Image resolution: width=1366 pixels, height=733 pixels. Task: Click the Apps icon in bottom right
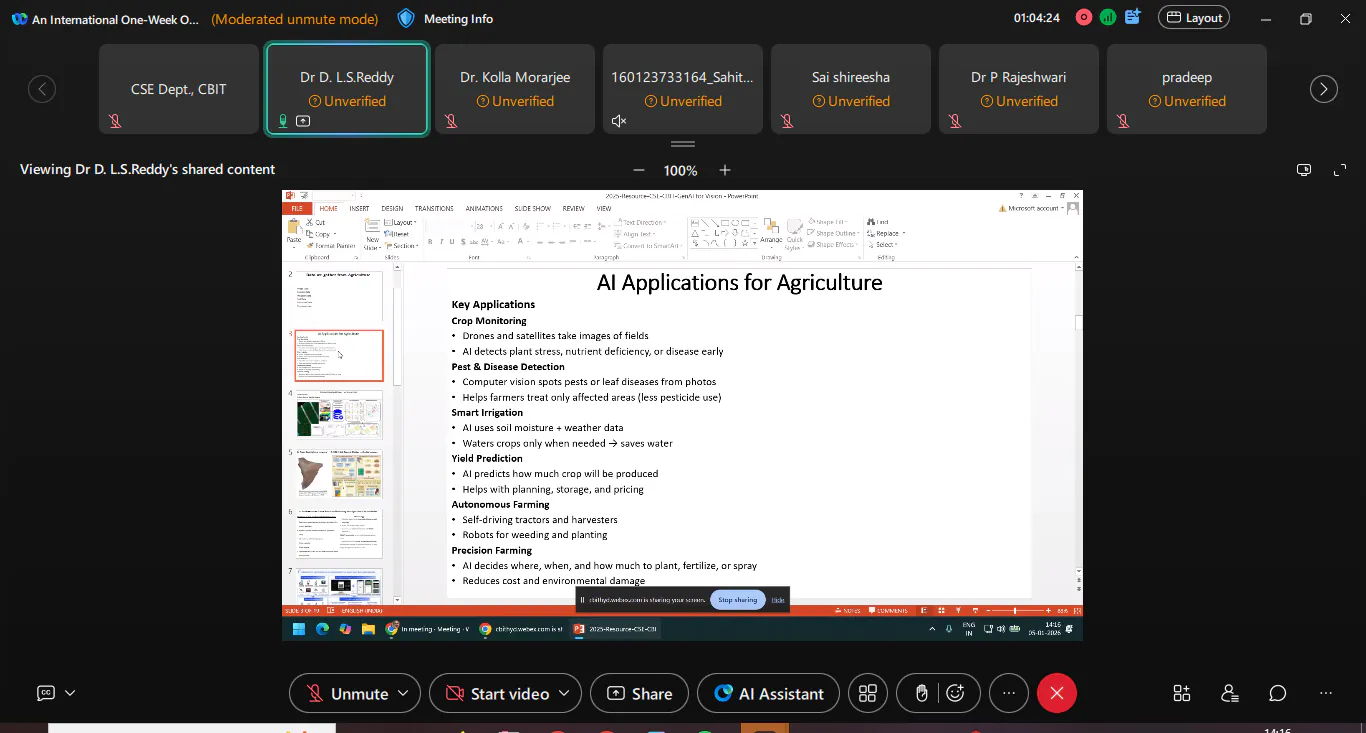pos(1182,693)
